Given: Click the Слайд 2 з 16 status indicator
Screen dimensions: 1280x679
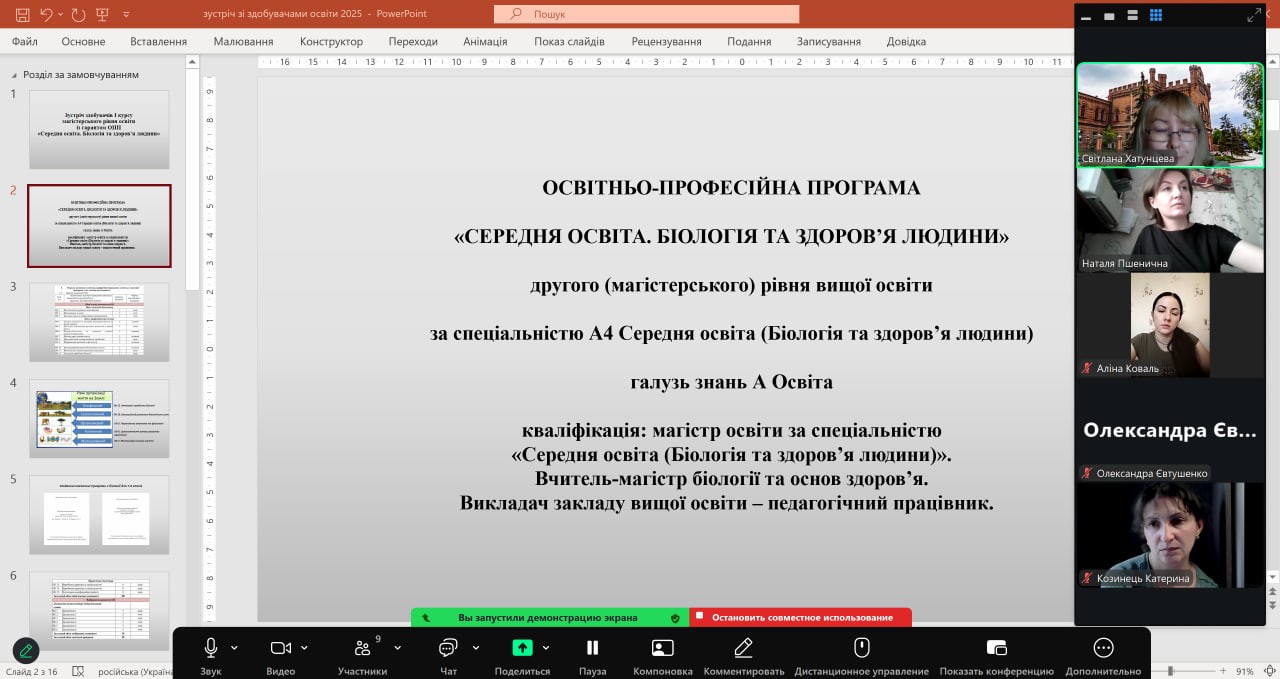Looking at the screenshot, I should click(x=32, y=671).
